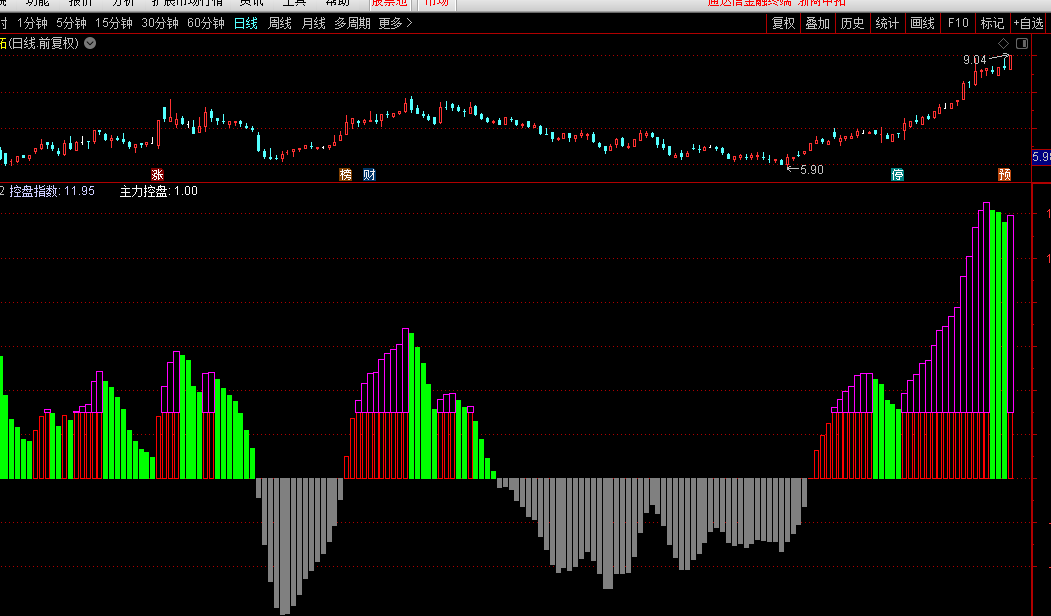Click the 叠加 overlay button
Image resolution: width=1051 pixels, height=616 pixels.
point(817,23)
